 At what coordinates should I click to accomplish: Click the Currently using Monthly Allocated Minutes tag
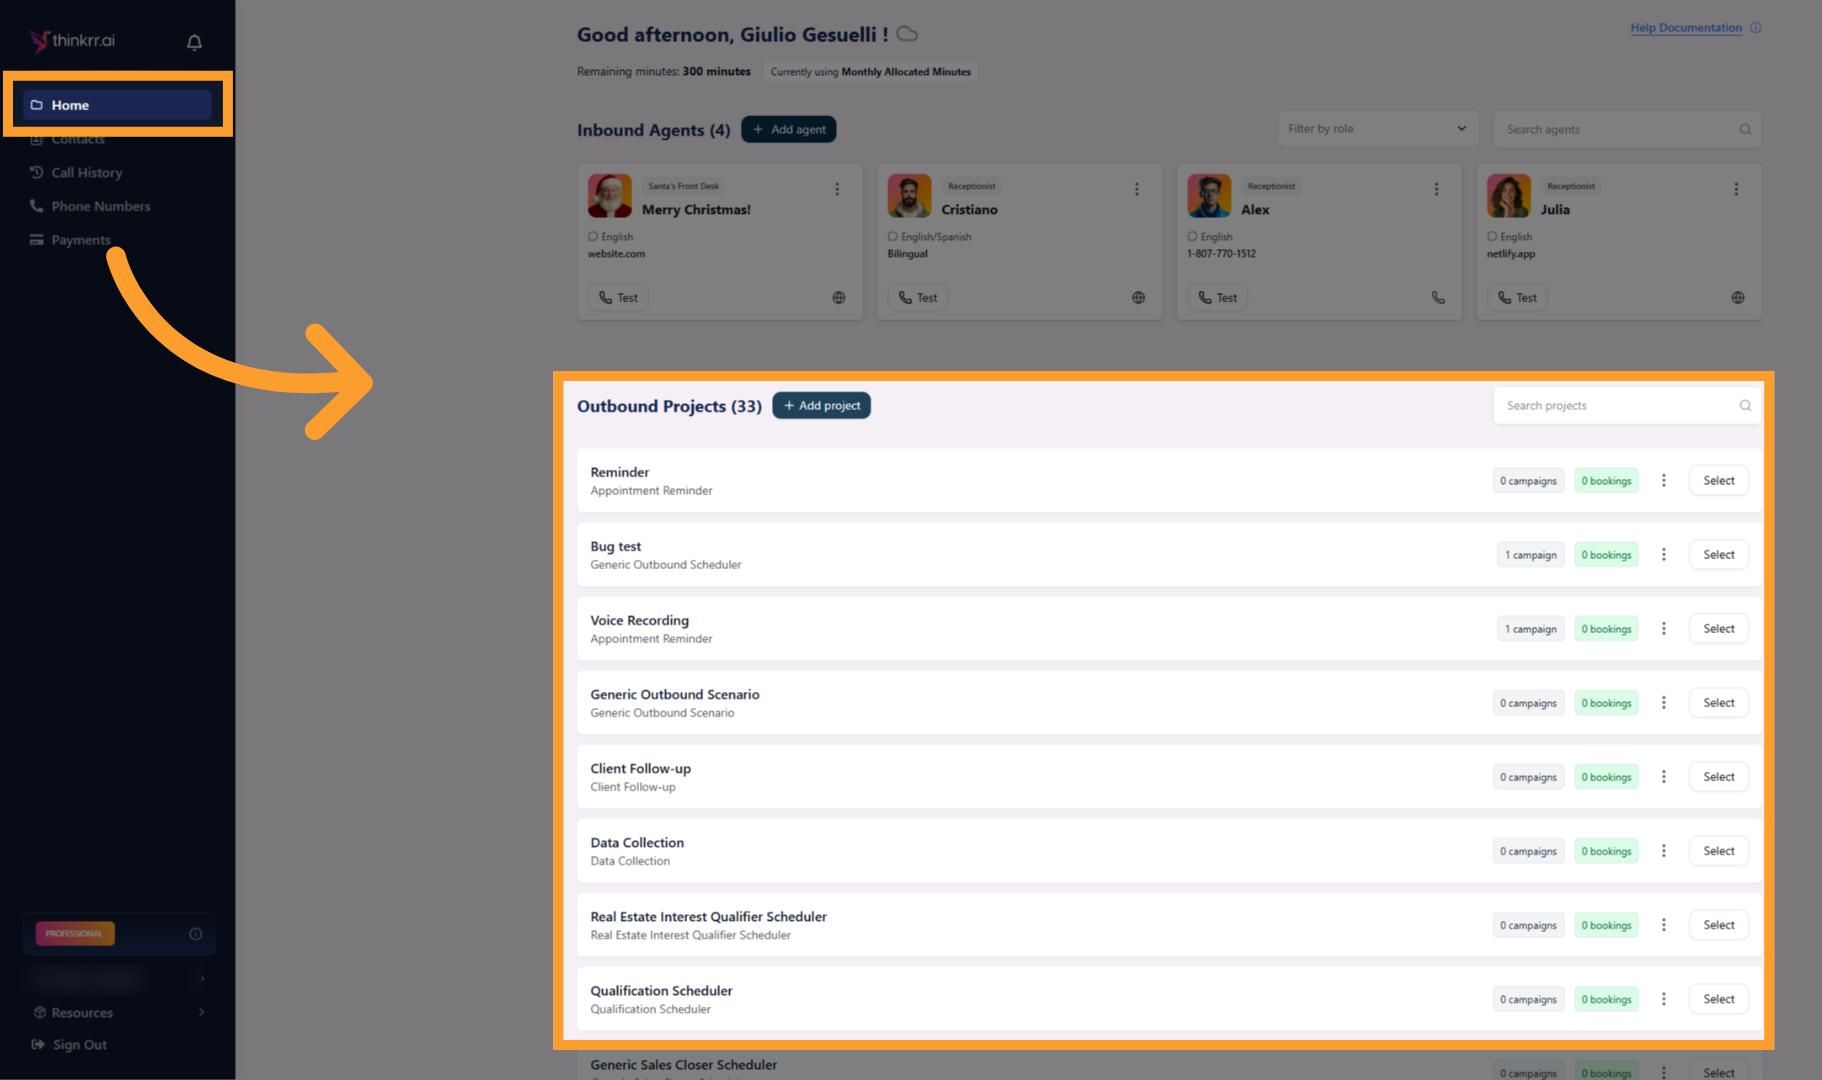pyautogui.click(x=871, y=72)
